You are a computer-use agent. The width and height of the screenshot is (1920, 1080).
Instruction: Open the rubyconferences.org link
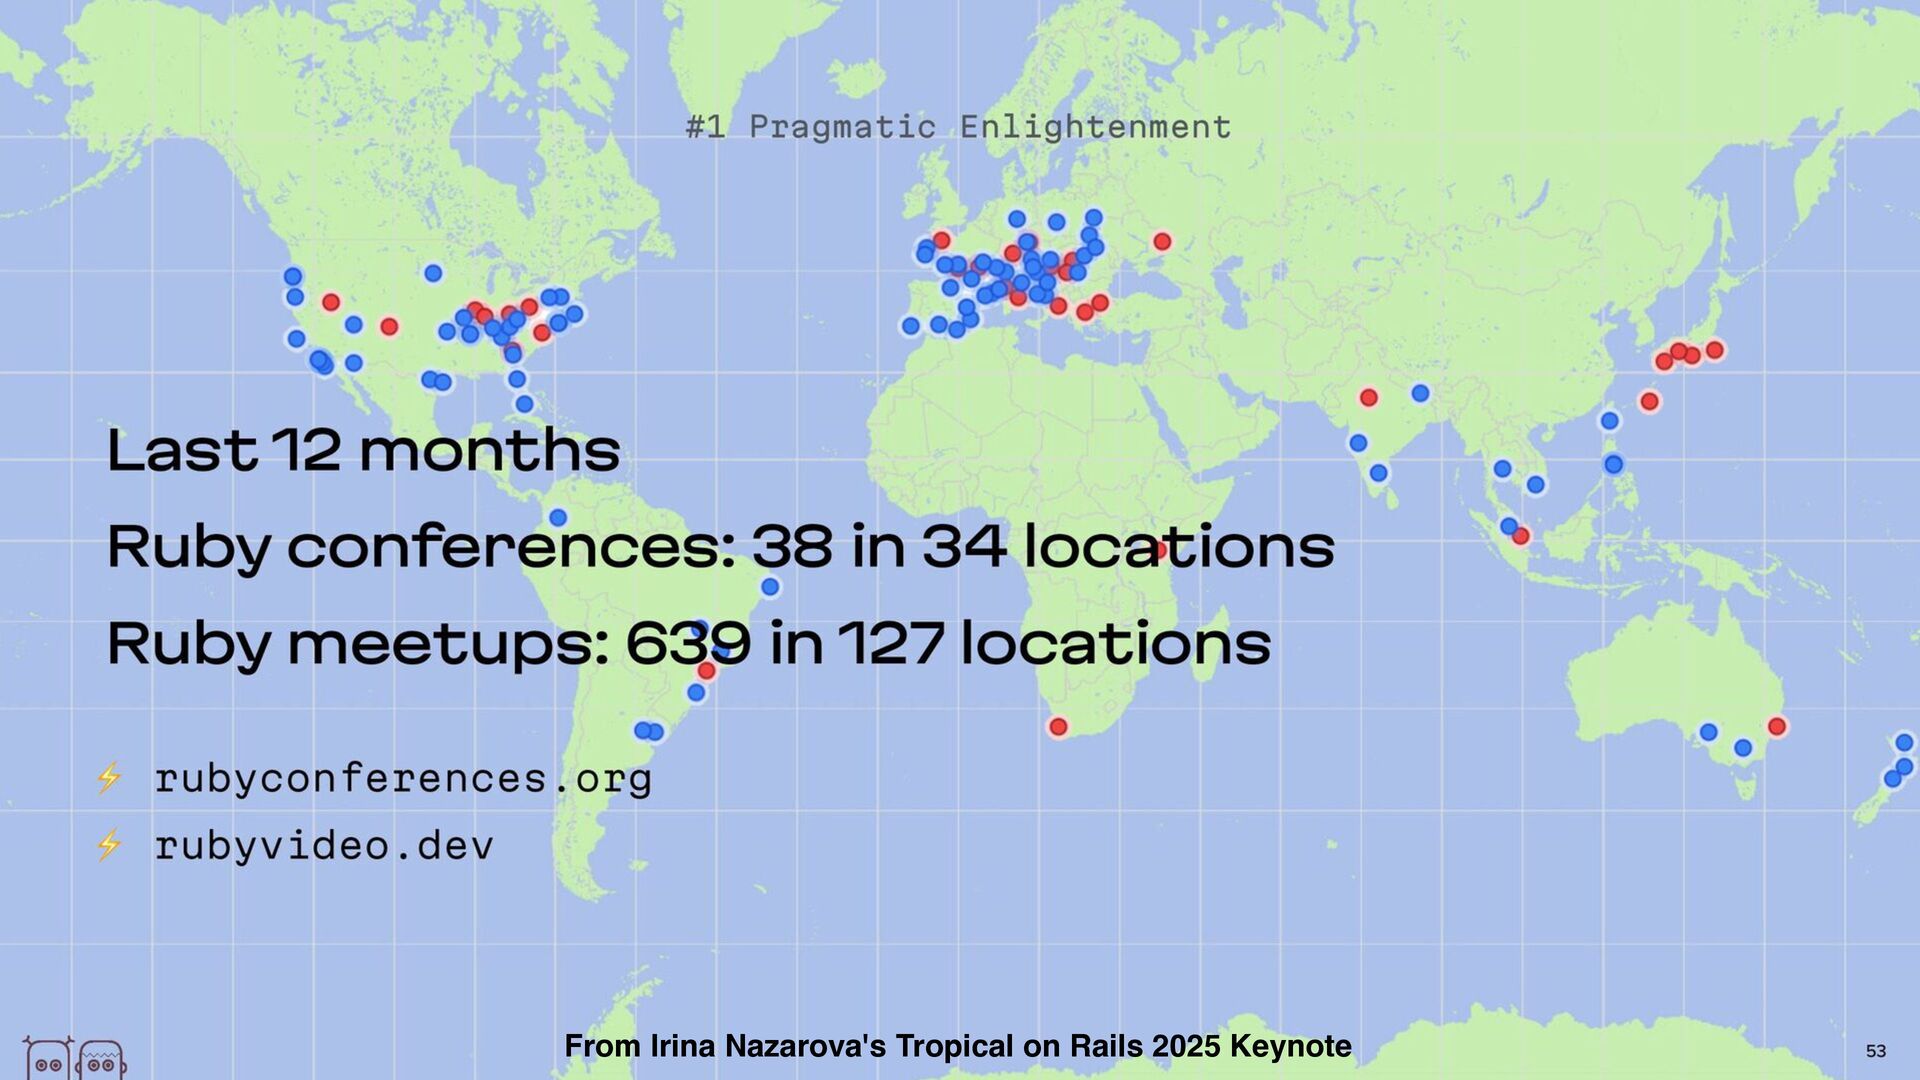(402, 779)
